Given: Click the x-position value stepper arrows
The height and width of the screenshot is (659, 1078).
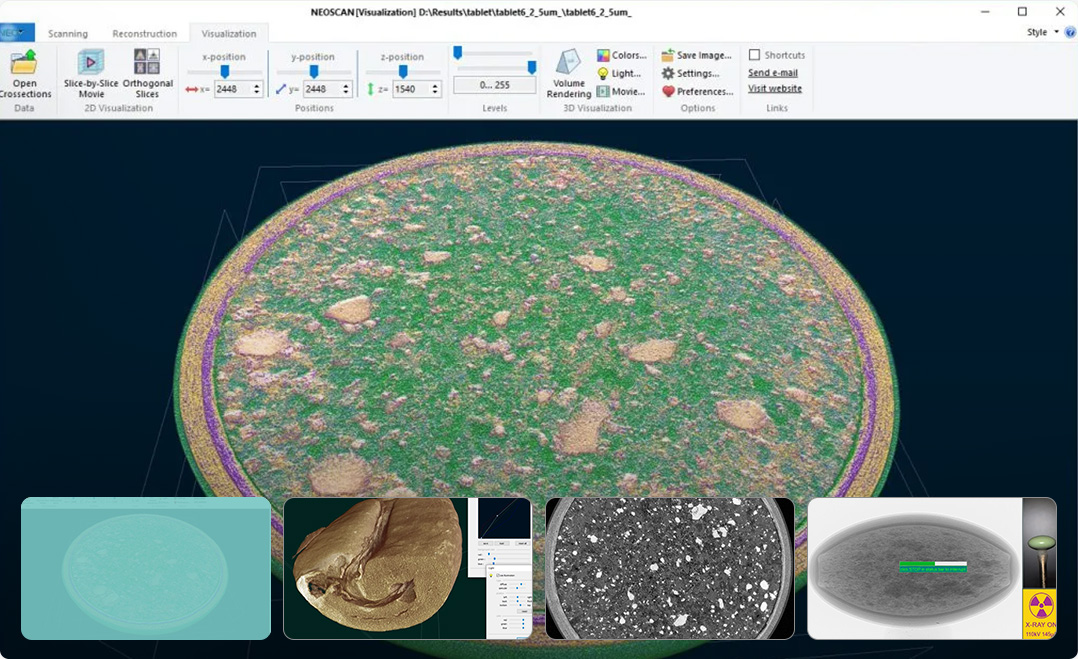Looking at the screenshot, I should pyautogui.click(x=257, y=89).
